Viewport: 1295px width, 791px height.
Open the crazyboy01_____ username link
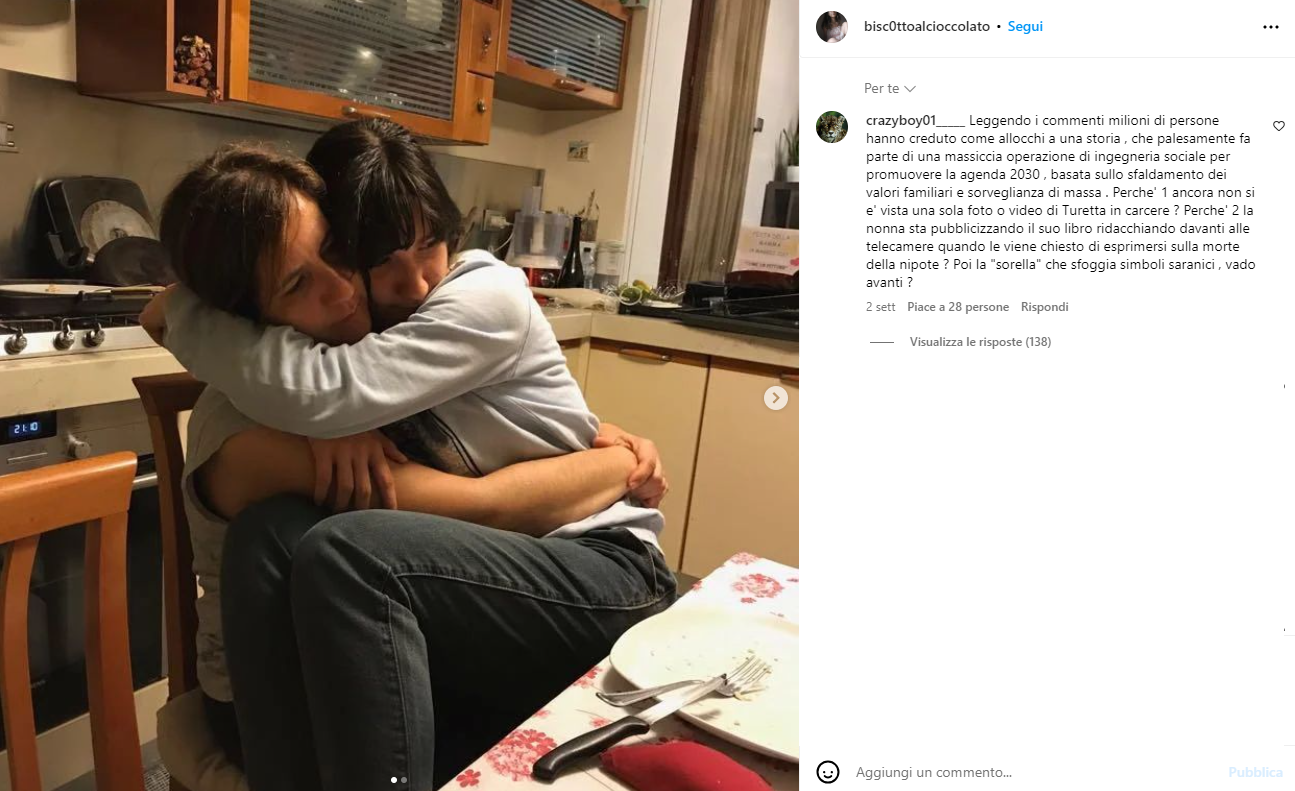tap(915, 120)
